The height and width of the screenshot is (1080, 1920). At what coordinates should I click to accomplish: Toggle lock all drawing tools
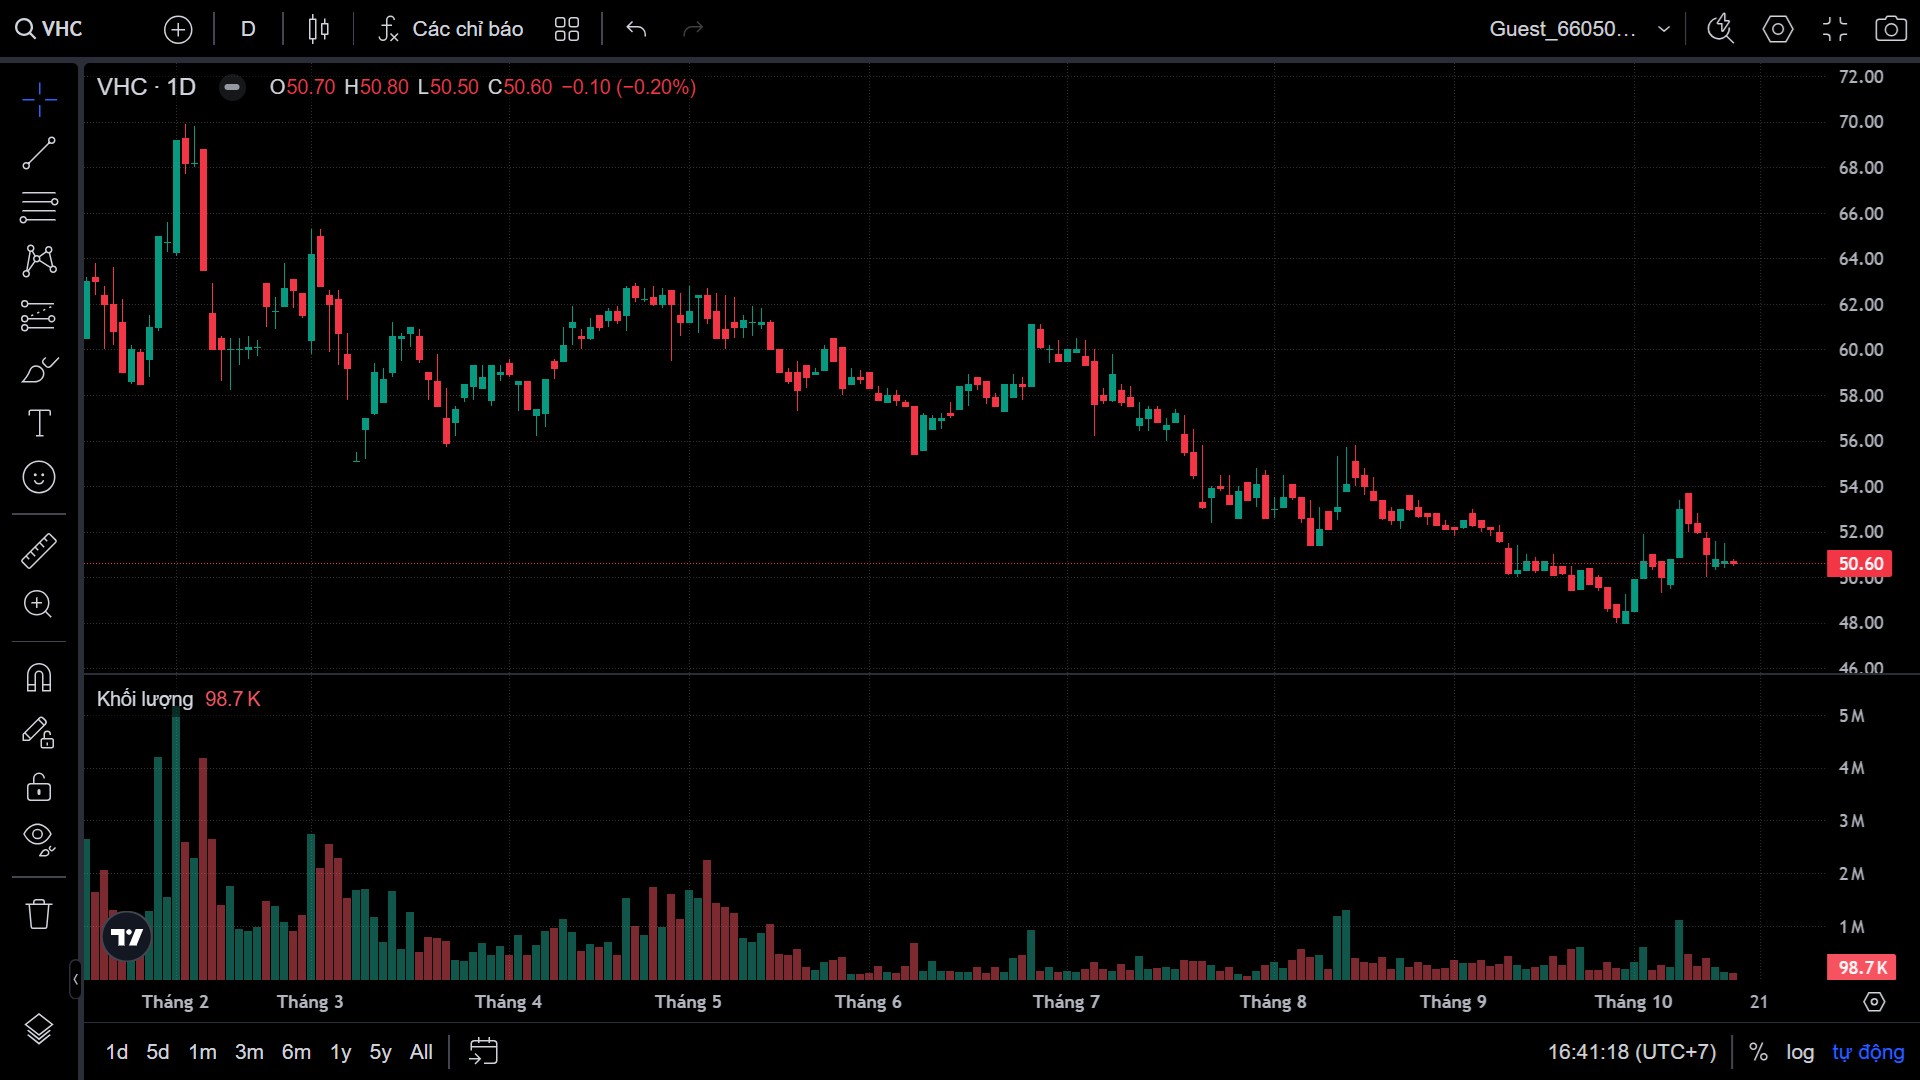tap(39, 787)
